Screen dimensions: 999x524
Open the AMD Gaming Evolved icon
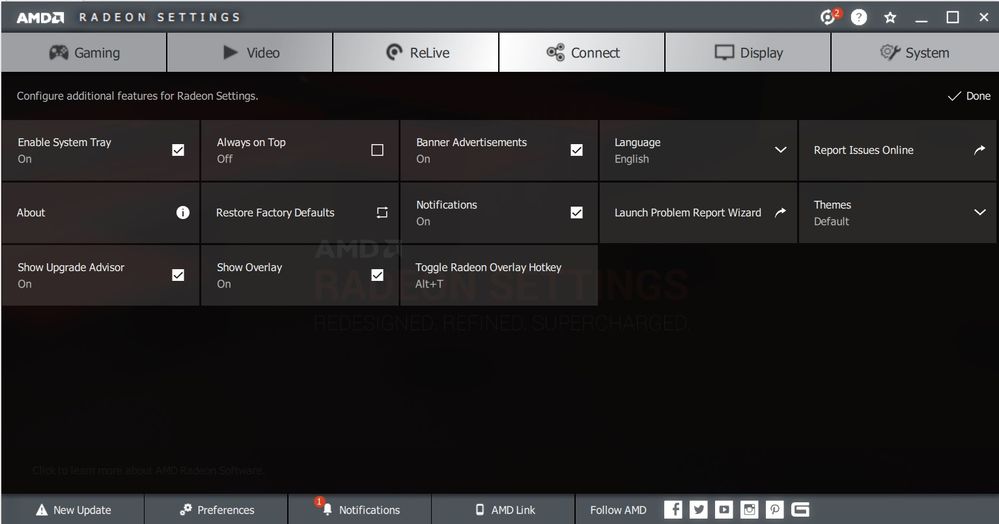tap(800, 509)
